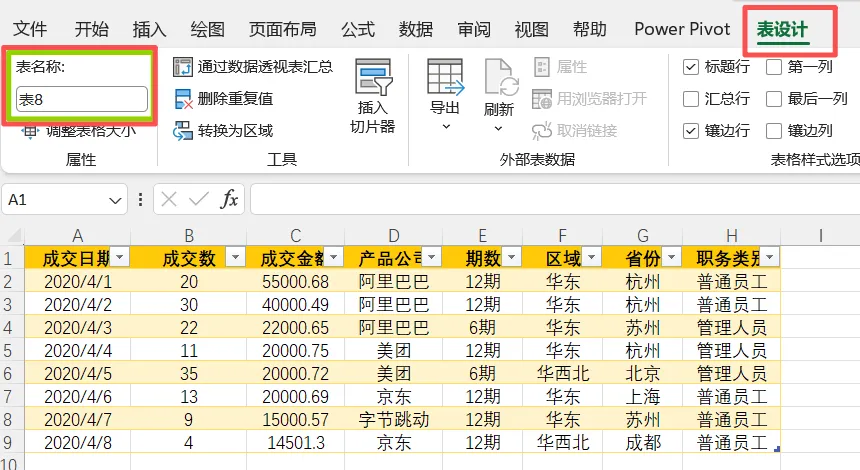Open the 成交金额 column filter dropdown
Image resolution: width=860 pixels, height=470 pixels.
(333, 257)
